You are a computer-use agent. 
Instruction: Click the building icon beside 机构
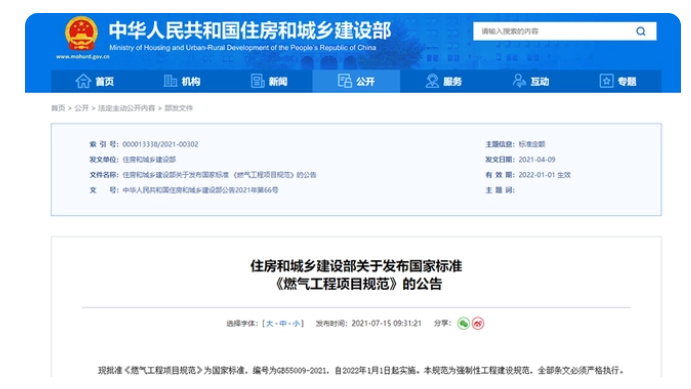170,81
